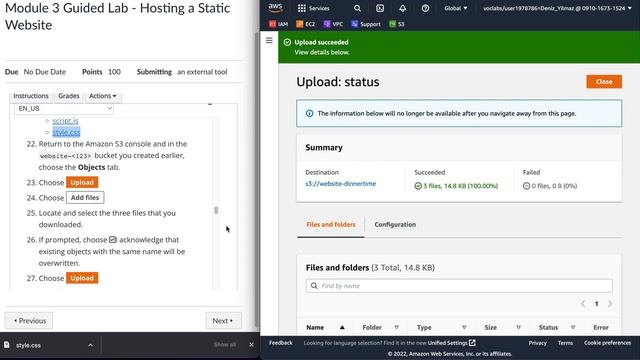Open the help question mark menu
640x360 pixels.
[x=425, y=8]
